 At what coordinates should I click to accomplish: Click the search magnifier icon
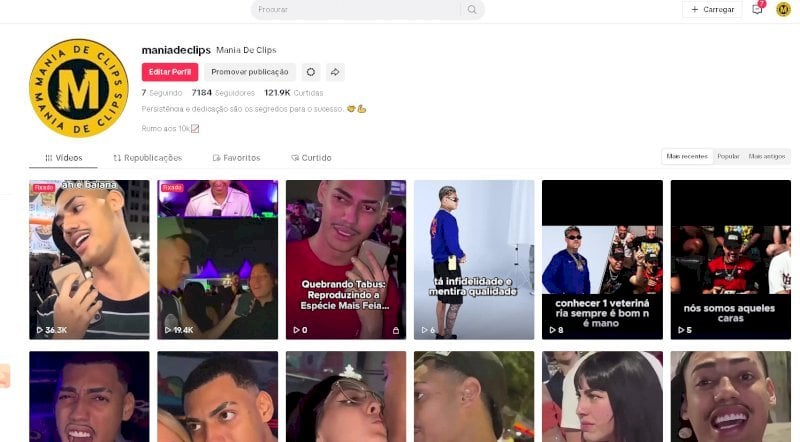click(472, 9)
